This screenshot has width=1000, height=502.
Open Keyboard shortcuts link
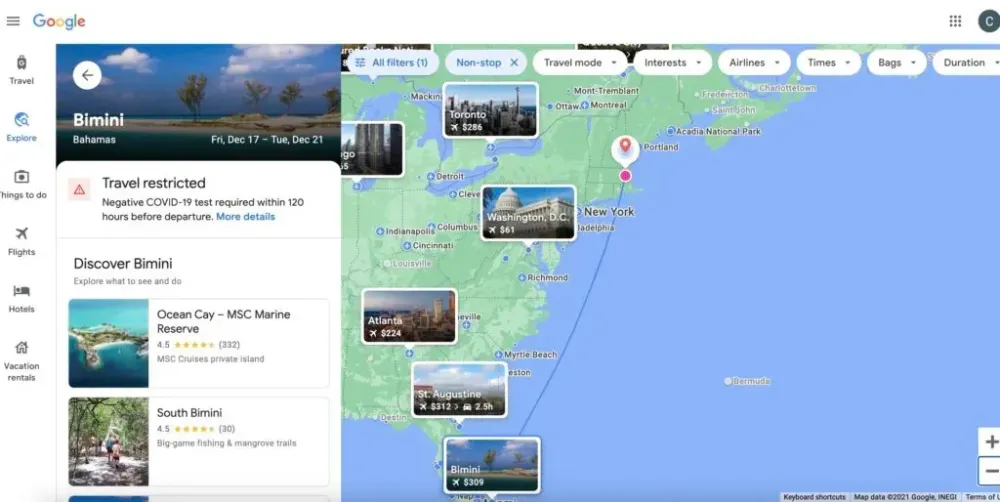(814, 497)
